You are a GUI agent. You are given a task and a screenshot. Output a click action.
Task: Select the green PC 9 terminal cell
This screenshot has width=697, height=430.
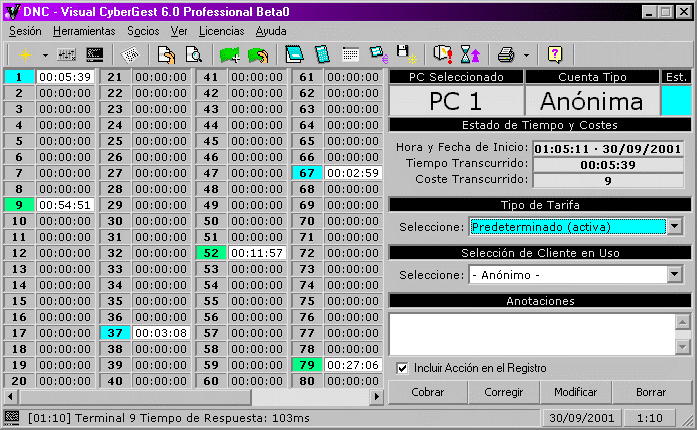coord(18,205)
